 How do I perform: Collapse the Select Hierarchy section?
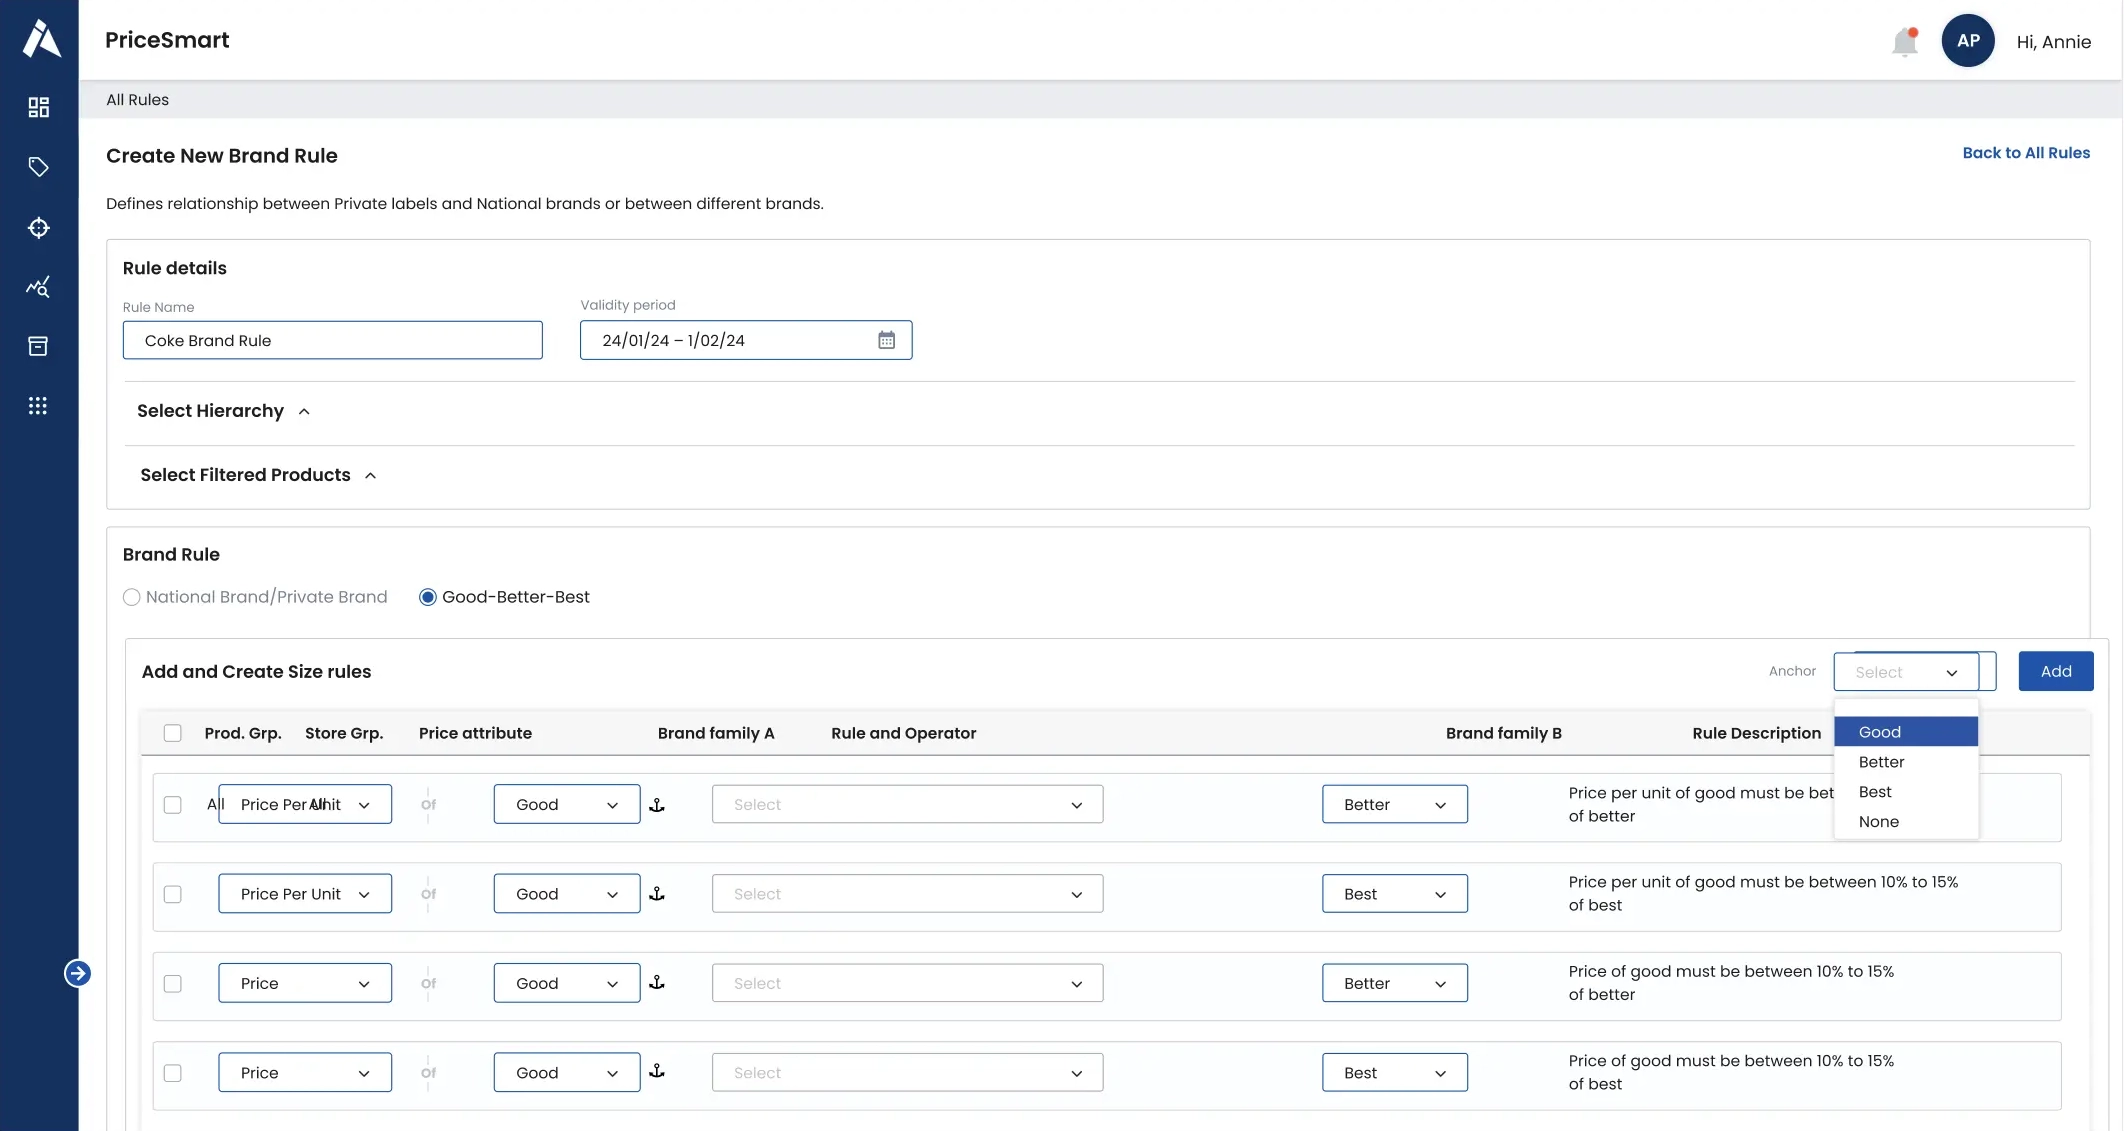tap(304, 411)
